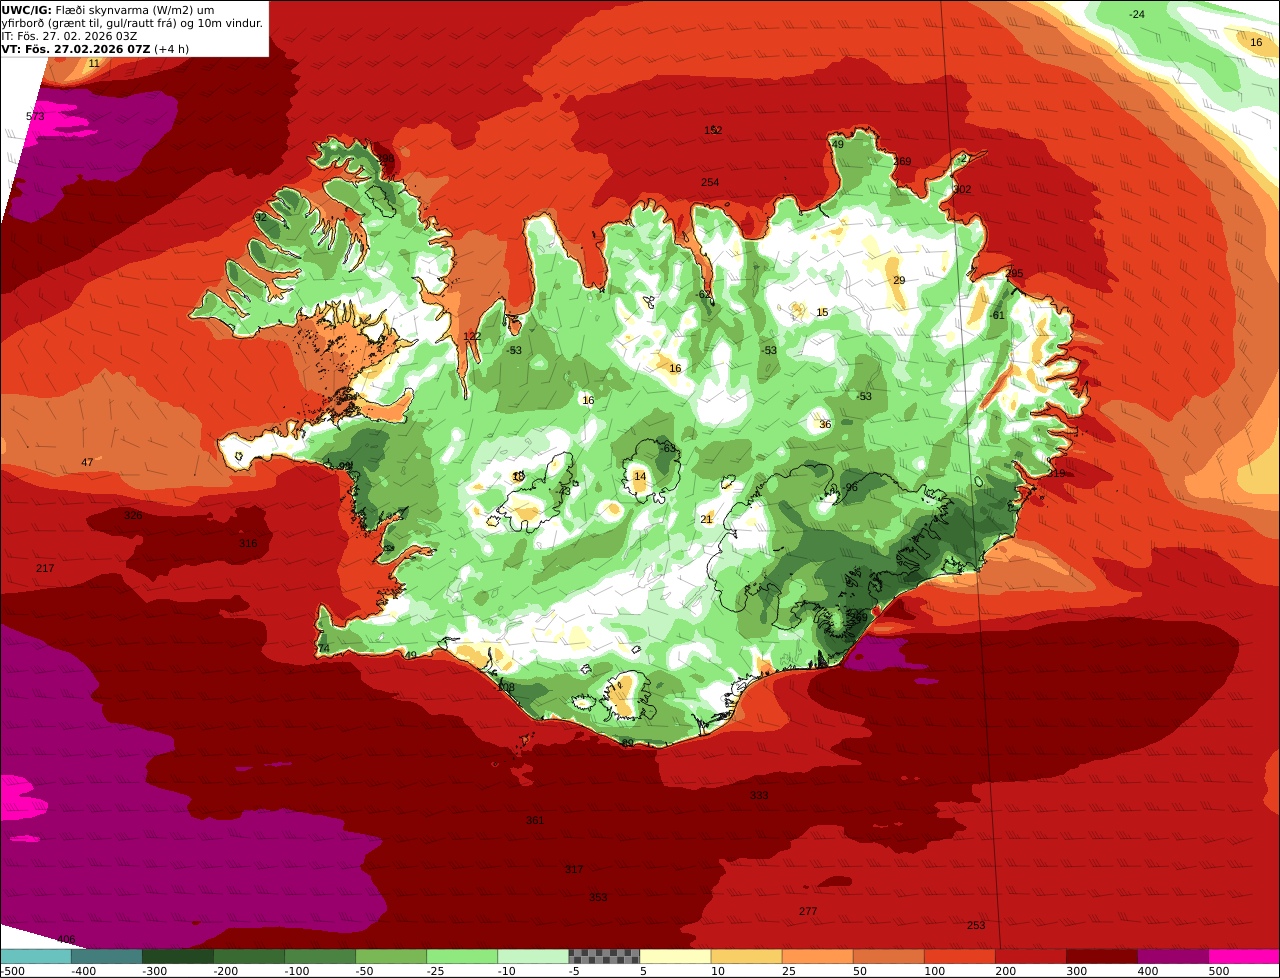Select the ocean value 333

point(759,795)
